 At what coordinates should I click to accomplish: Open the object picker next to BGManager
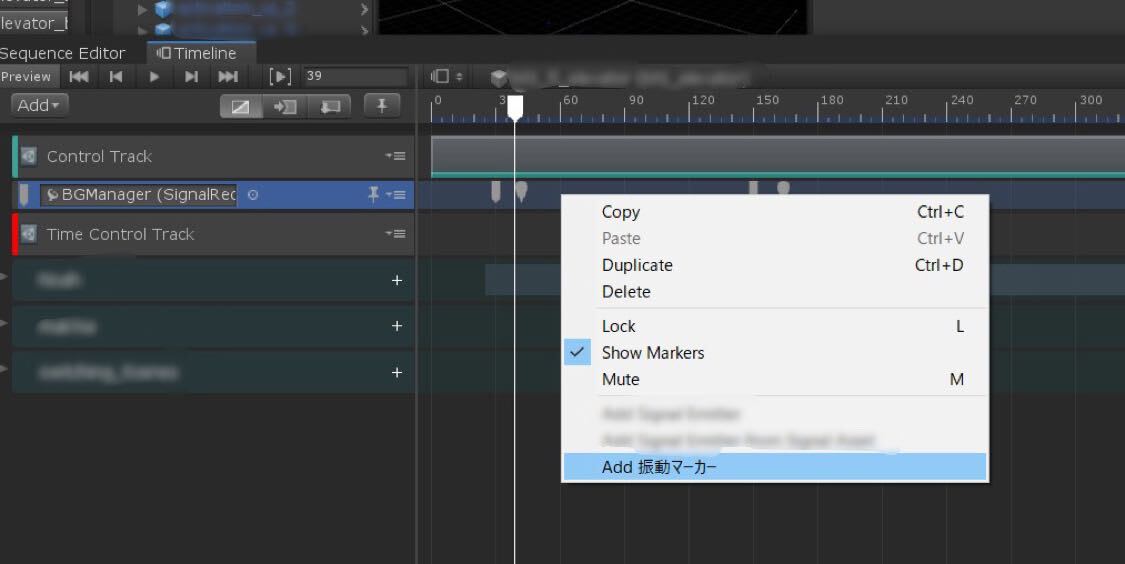253,194
